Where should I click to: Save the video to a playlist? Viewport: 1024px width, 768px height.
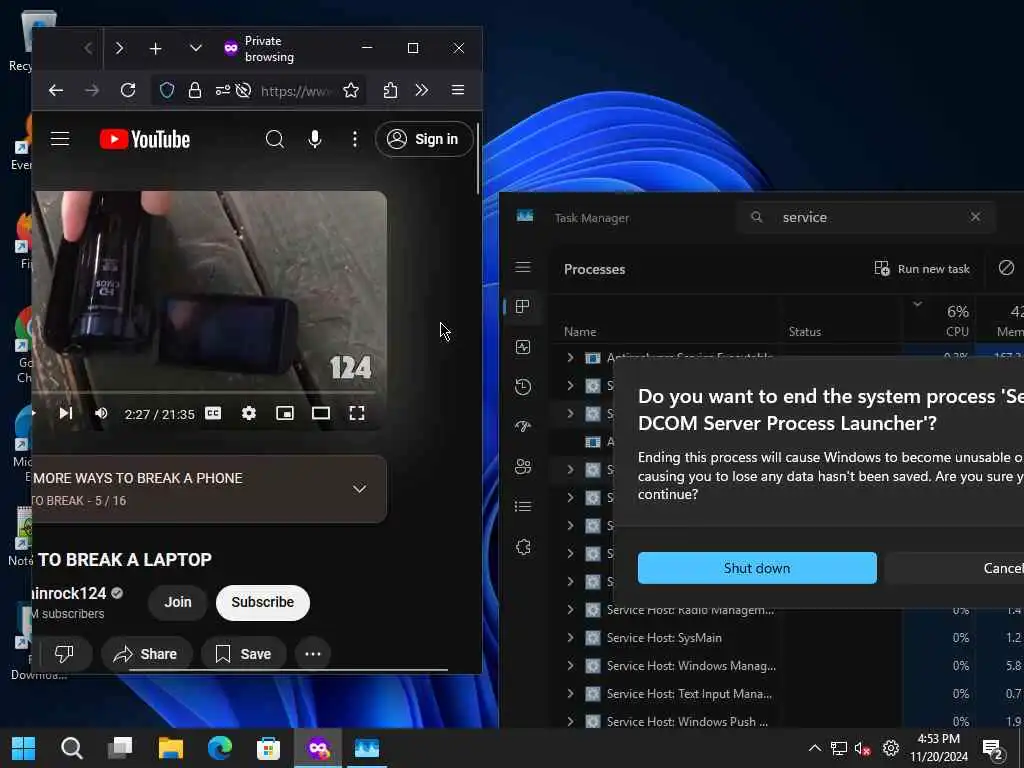(x=243, y=654)
